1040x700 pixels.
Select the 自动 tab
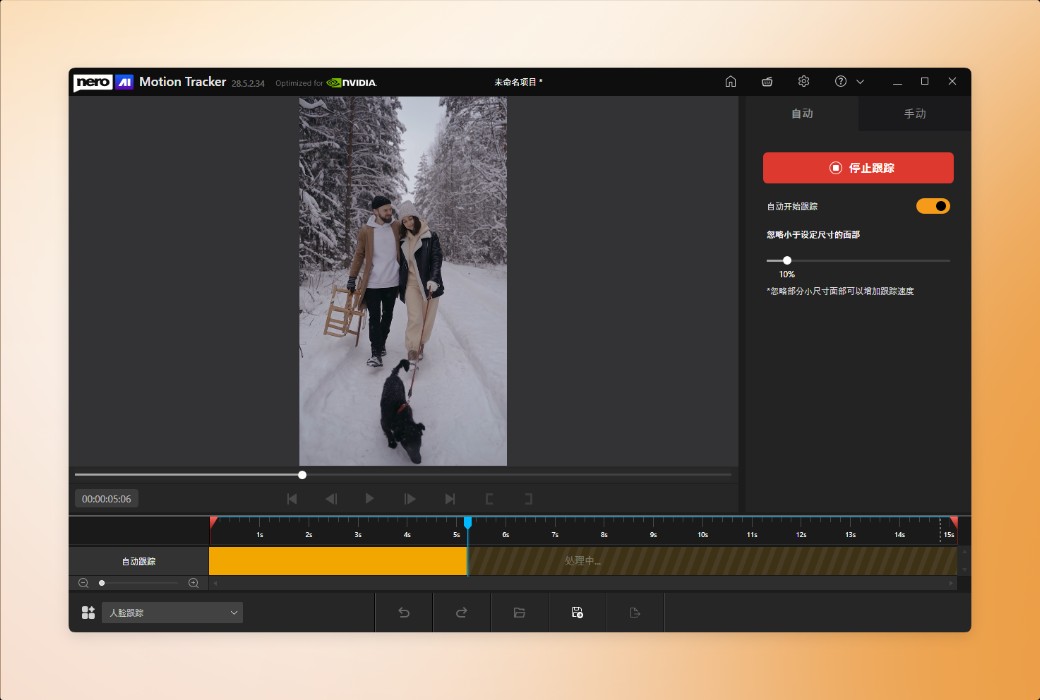point(801,113)
